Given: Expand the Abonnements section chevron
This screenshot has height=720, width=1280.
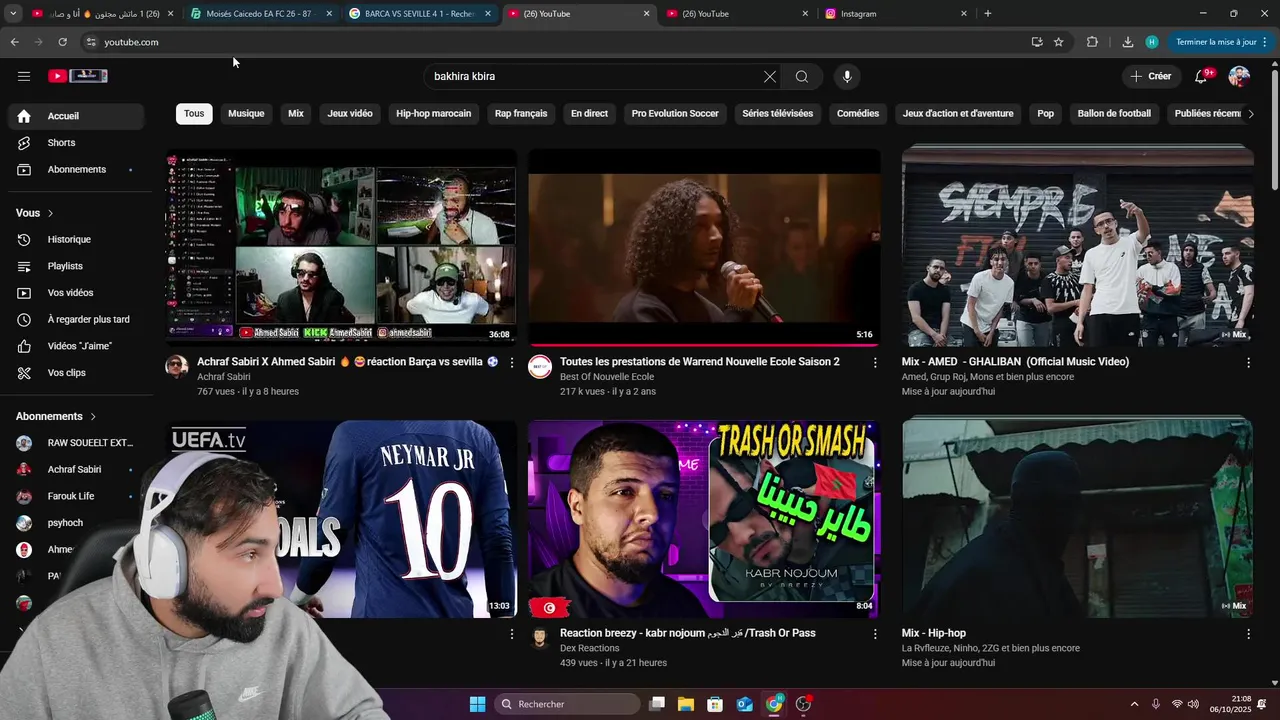Looking at the screenshot, I should pos(93,416).
